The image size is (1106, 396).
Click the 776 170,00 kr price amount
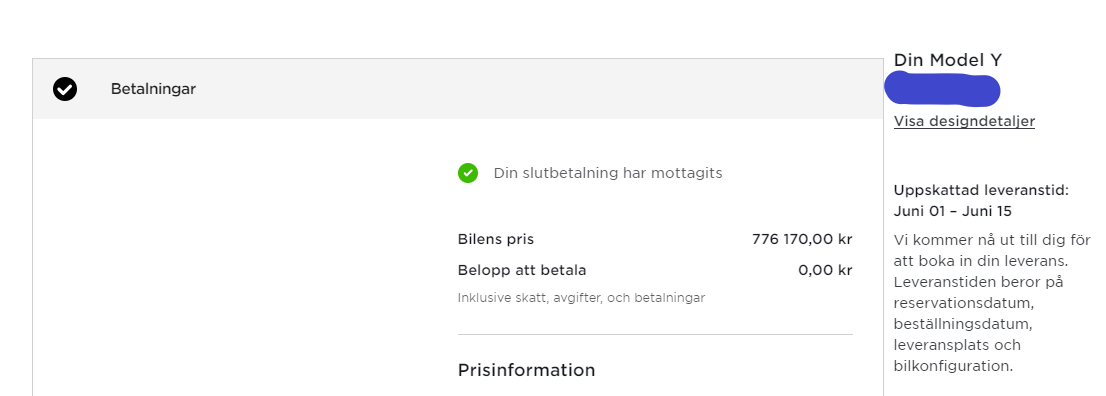(802, 239)
